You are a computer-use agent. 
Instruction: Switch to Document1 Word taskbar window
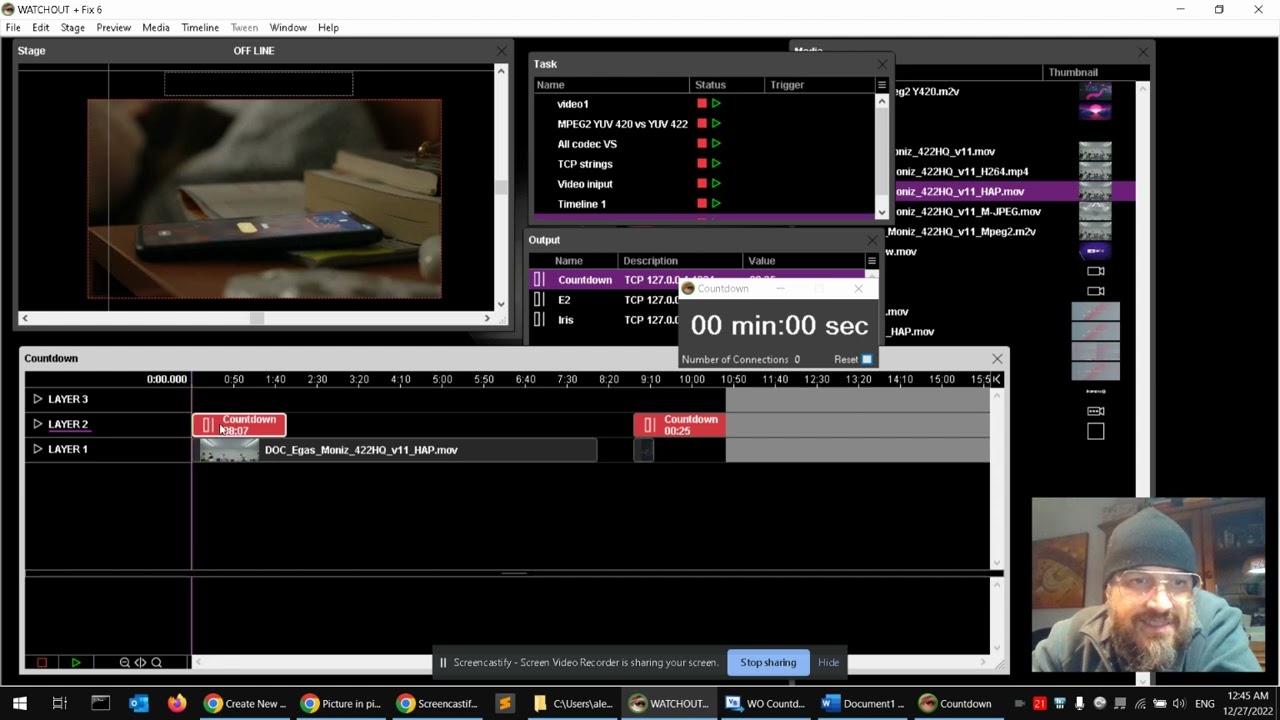point(862,703)
